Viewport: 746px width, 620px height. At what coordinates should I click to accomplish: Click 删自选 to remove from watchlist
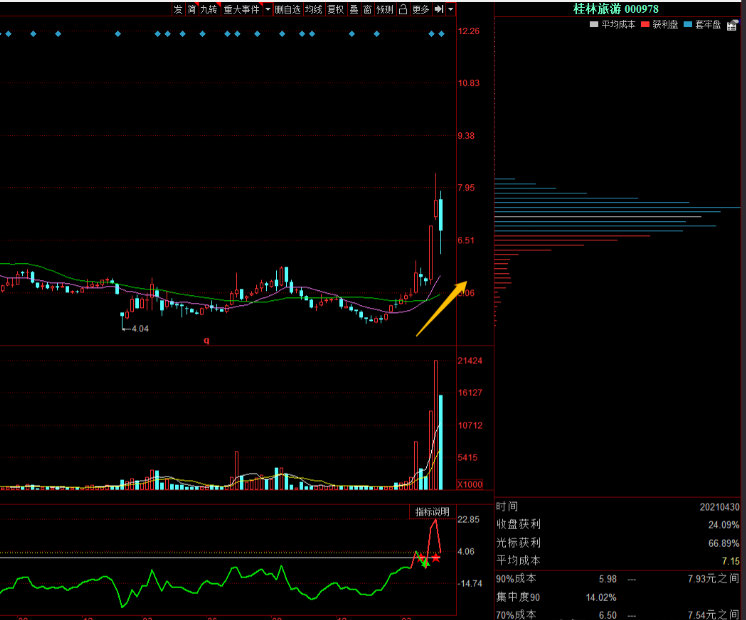(288, 9)
